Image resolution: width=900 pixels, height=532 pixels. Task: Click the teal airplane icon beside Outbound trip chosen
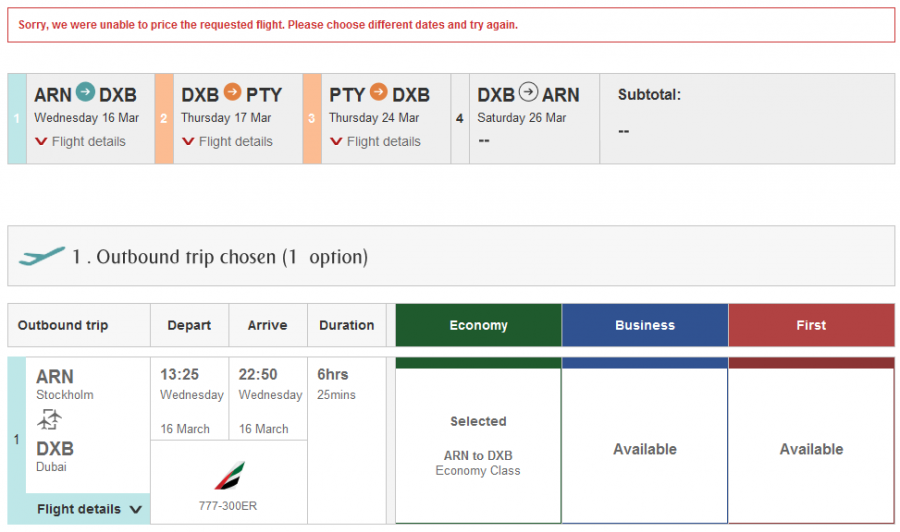42,257
